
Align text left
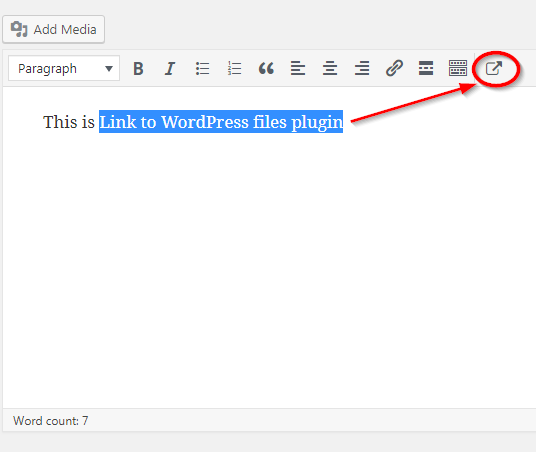click(298, 69)
